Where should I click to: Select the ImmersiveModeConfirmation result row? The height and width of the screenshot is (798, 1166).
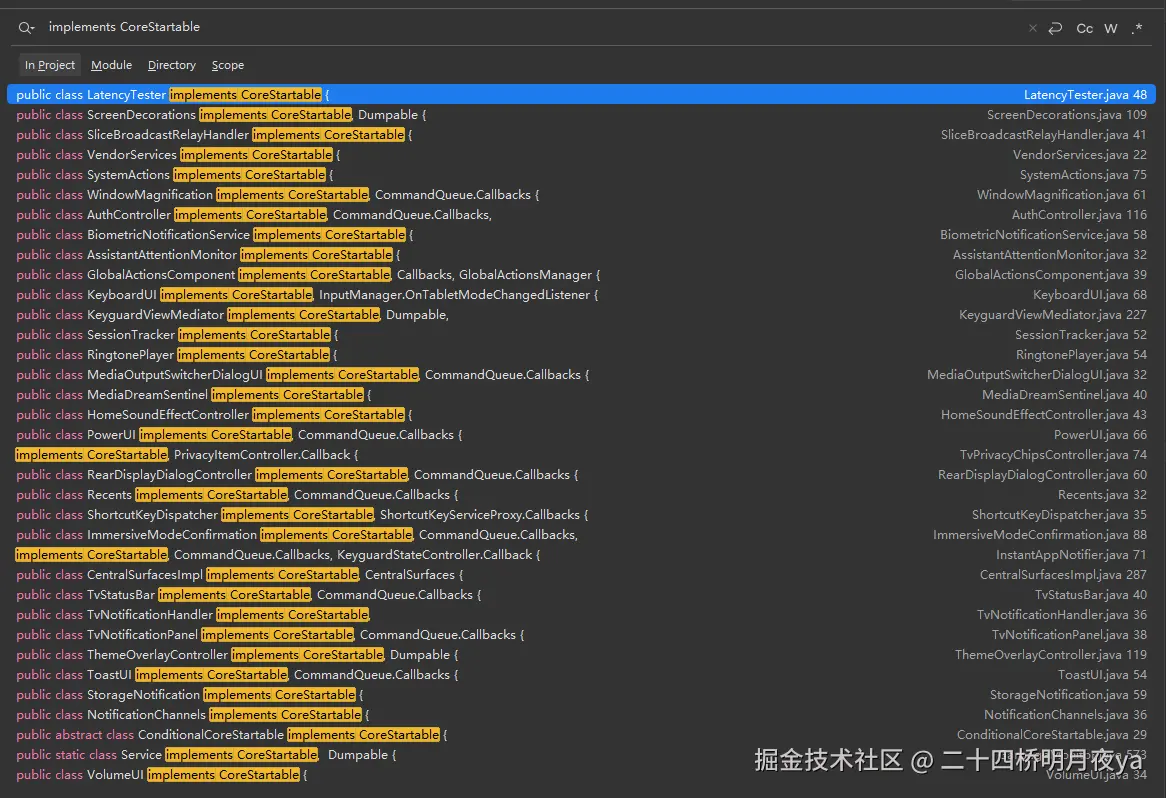582,535
